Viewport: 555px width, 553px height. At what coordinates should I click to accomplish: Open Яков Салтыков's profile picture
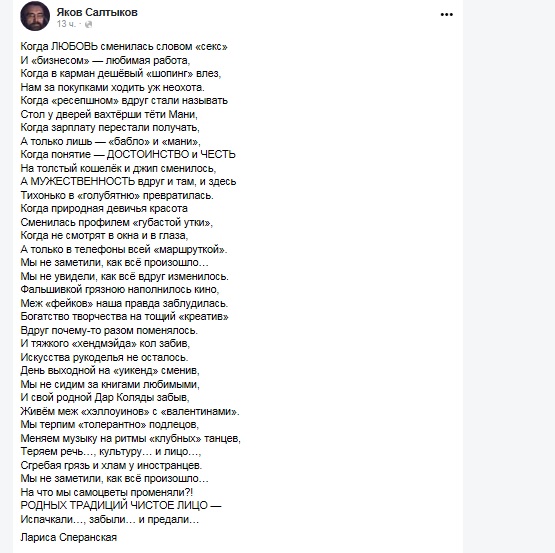tap(35, 16)
